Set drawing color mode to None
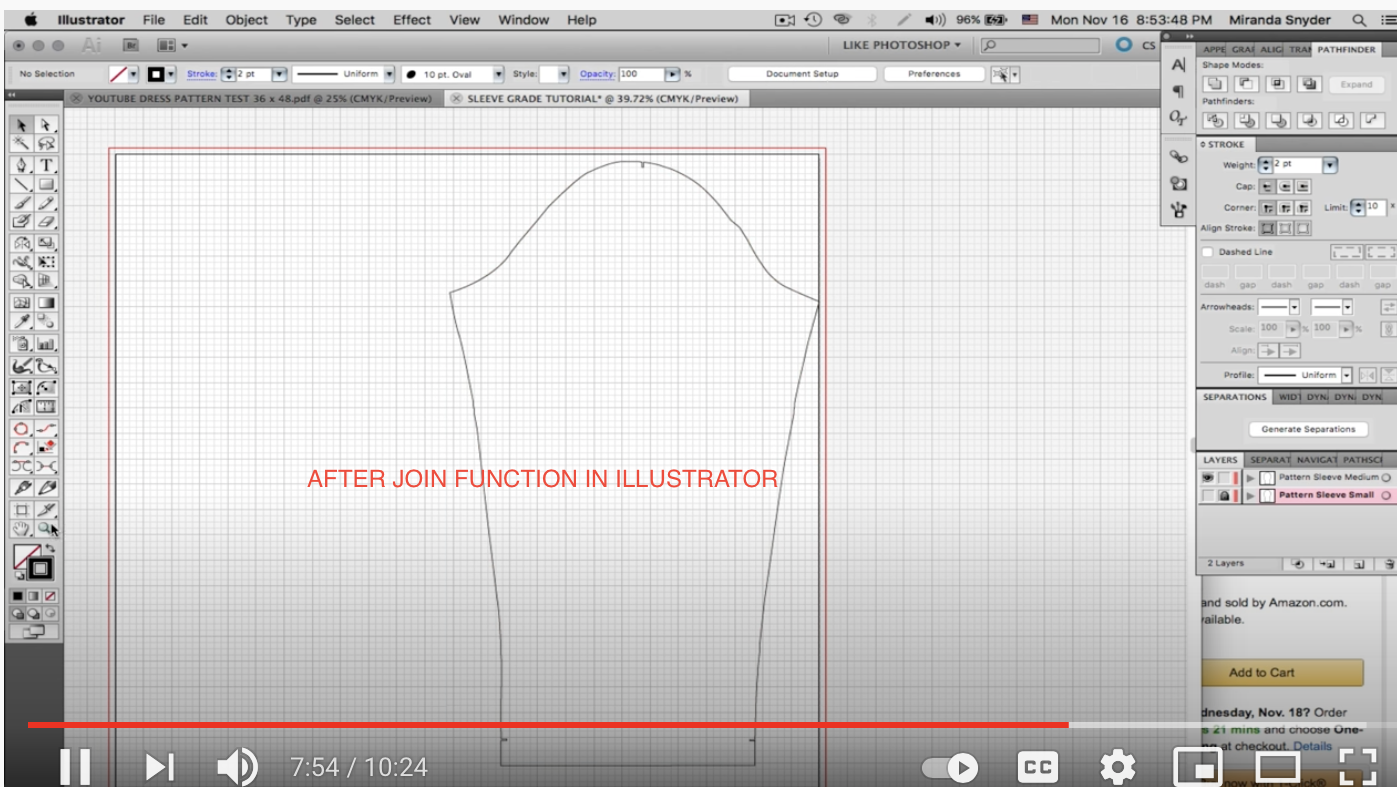Screen dimensions: 1397x787 coord(48,595)
